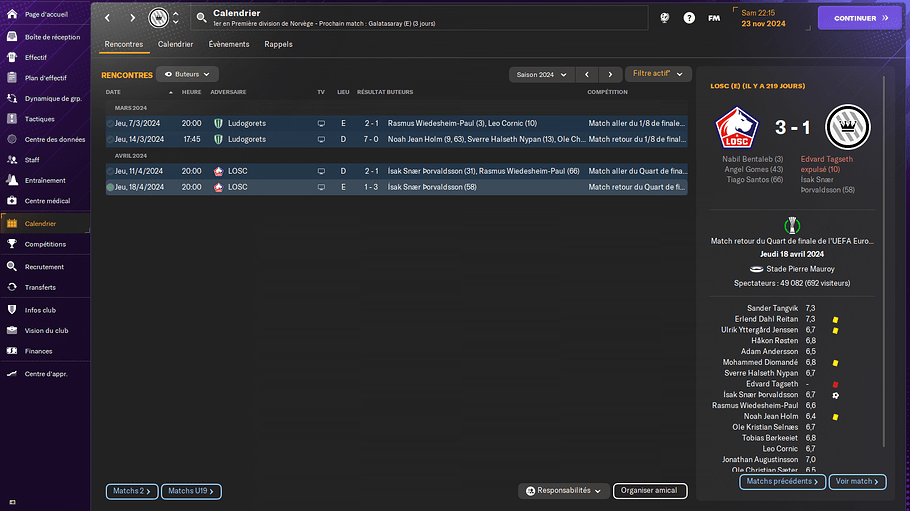
Task: Open Compétitions trophy icon
Action: [x=12, y=244]
